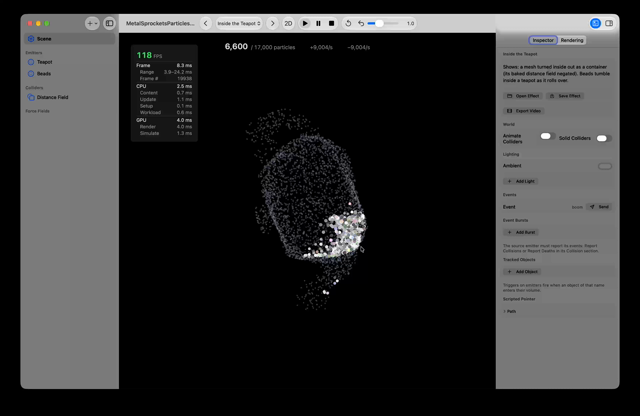Click the -9,004/s death rate text

click(x=359, y=47)
